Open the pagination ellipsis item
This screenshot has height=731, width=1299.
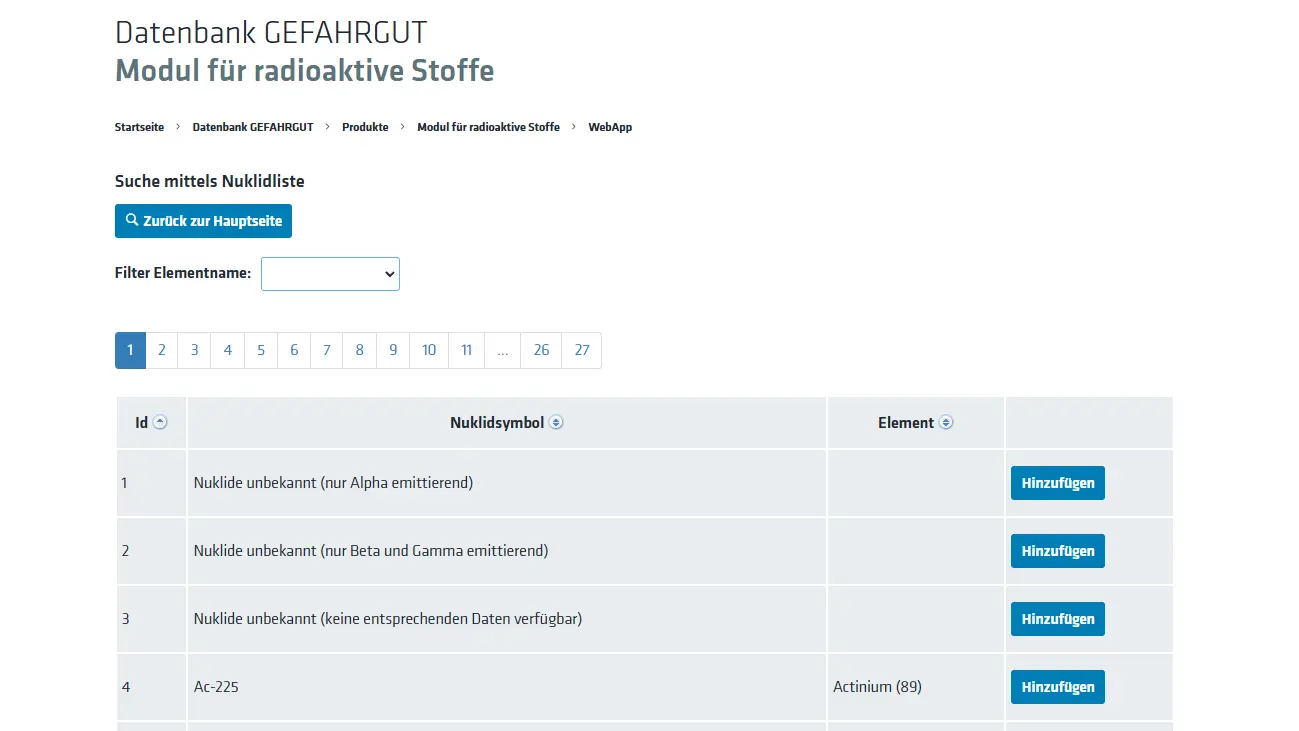pyautogui.click(x=502, y=350)
